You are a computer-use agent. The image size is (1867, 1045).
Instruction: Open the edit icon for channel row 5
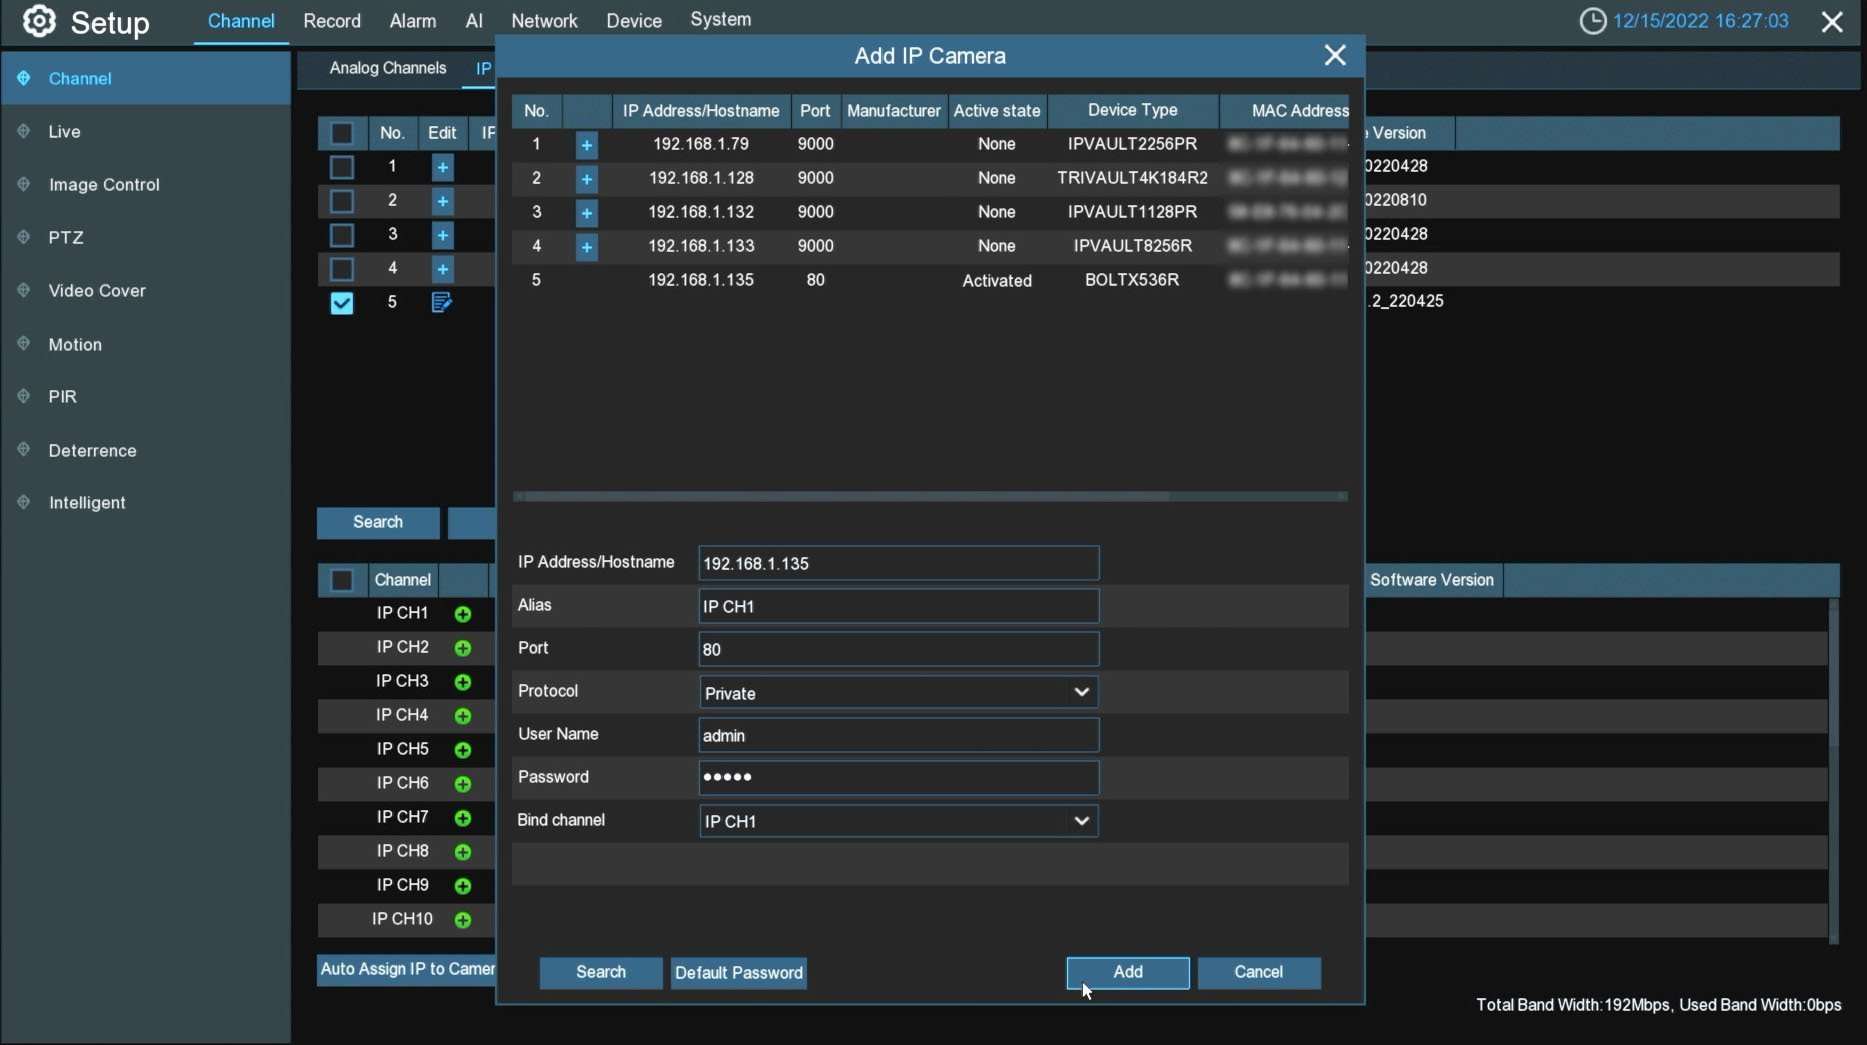(441, 302)
